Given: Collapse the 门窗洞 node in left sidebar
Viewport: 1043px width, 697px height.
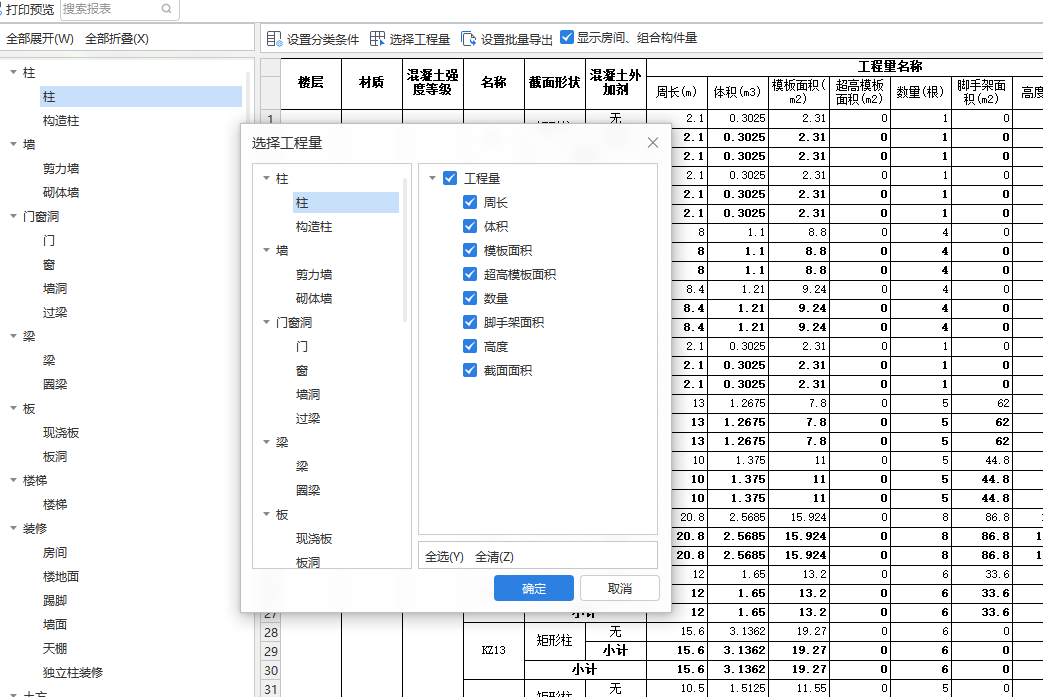Looking at the screenshot, I should click(13, 216).
